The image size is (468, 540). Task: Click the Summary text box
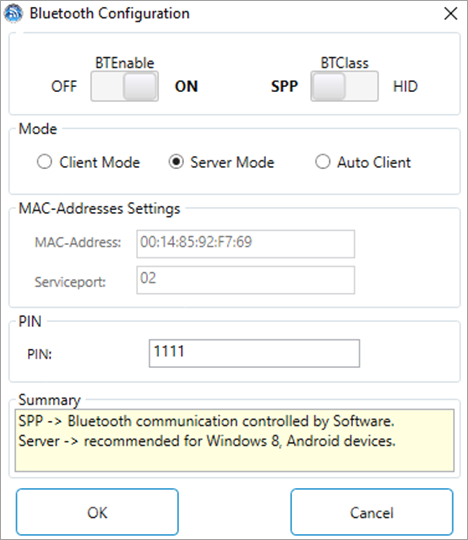[x=235, y=440]
